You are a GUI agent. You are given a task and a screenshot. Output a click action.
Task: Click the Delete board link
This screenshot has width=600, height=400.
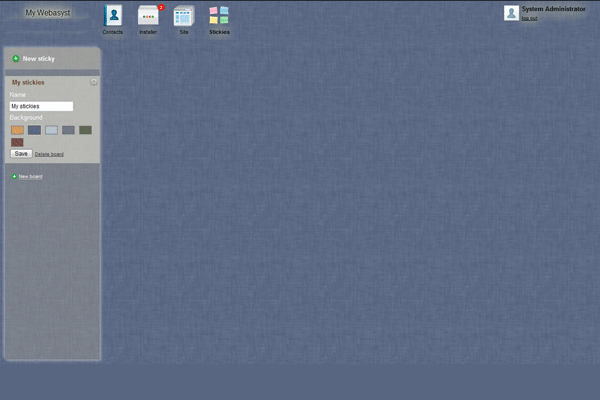click(x=49, y=154)
